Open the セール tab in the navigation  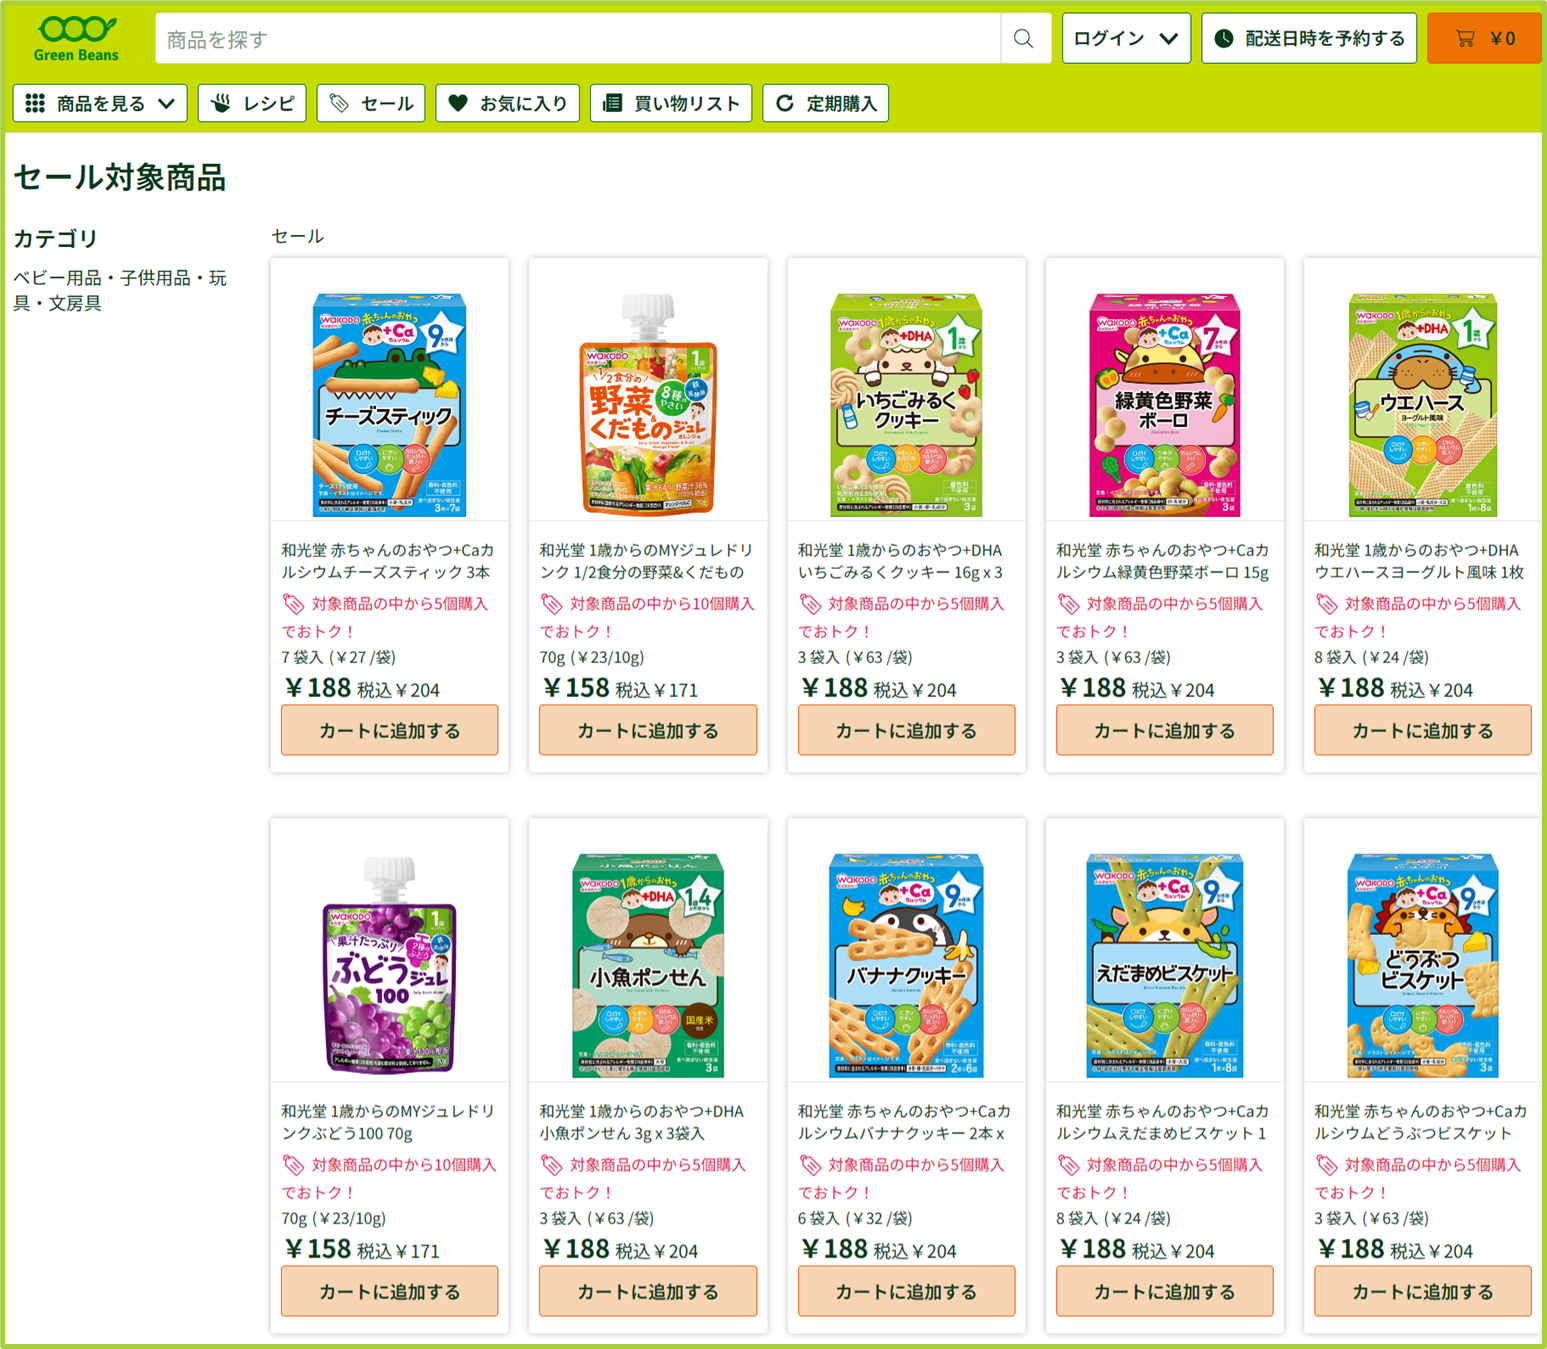[x=371, y=103]
